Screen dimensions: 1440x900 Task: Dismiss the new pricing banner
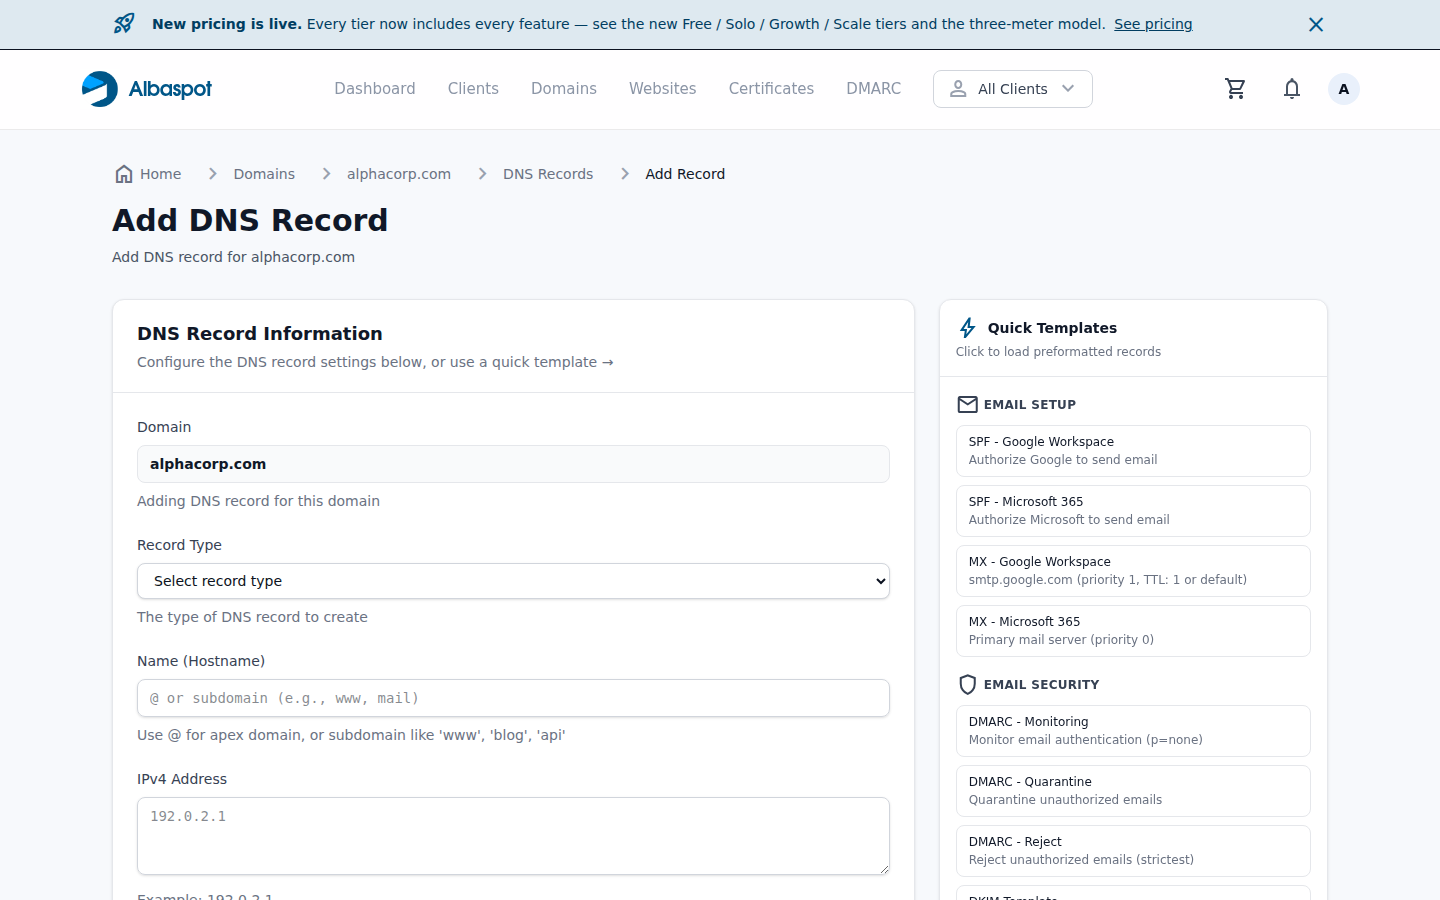pos(1316,24)
